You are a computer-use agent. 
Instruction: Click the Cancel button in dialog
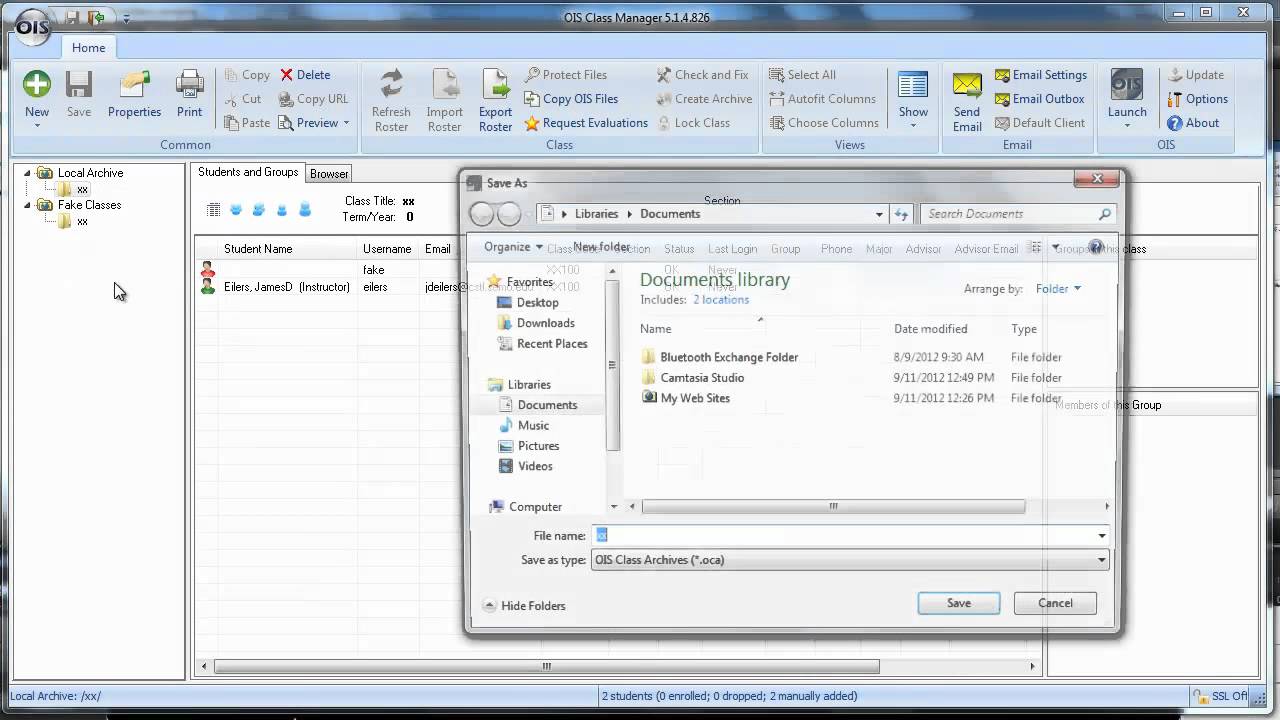[1055, 603]
